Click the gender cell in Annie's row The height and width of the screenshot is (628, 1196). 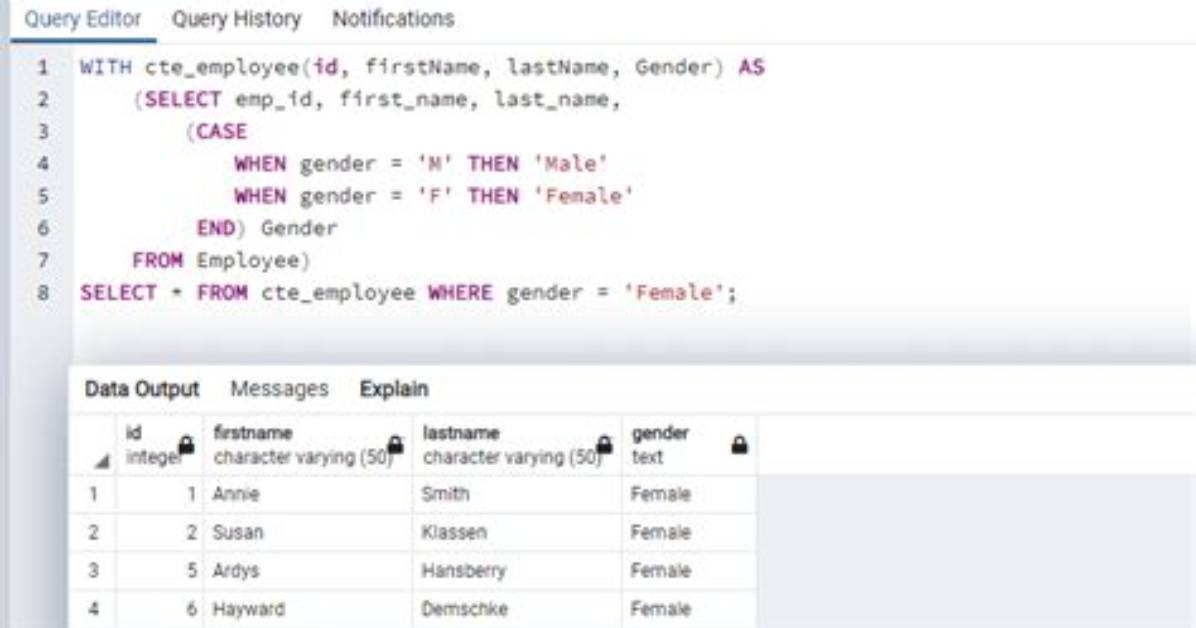(690, 494)
